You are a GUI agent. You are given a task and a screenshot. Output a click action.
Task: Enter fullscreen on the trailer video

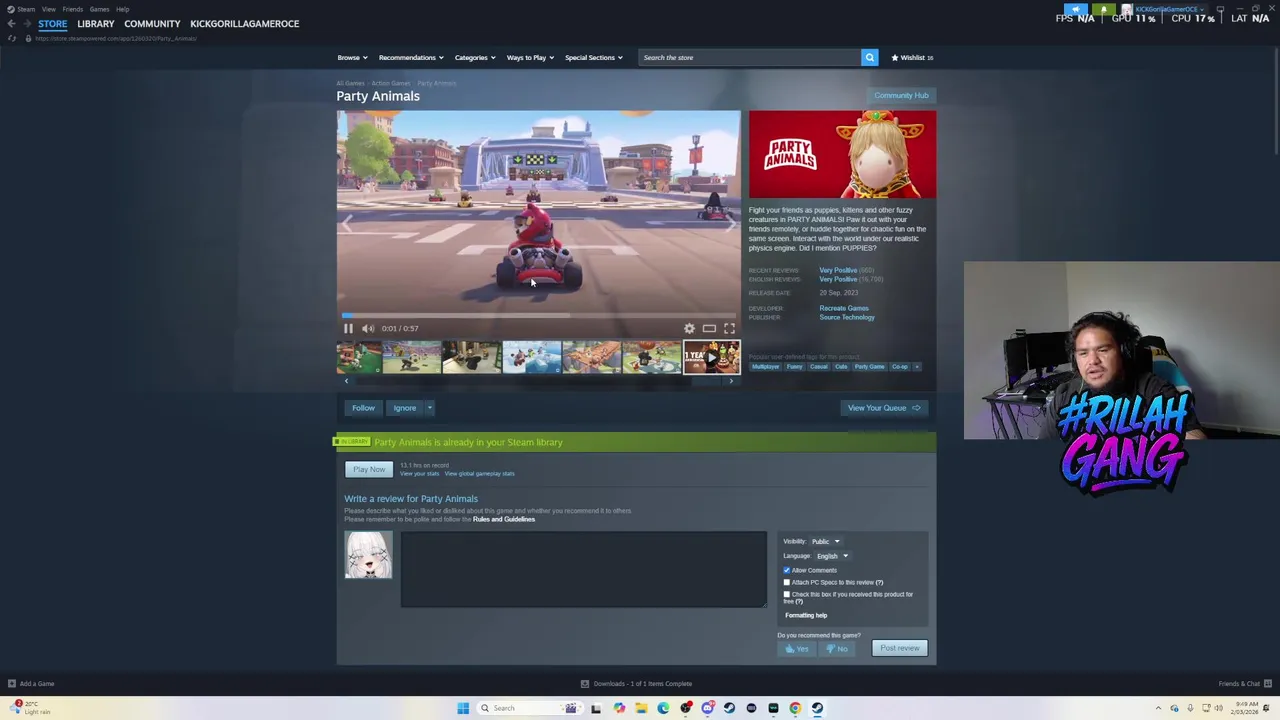point(729,328)
